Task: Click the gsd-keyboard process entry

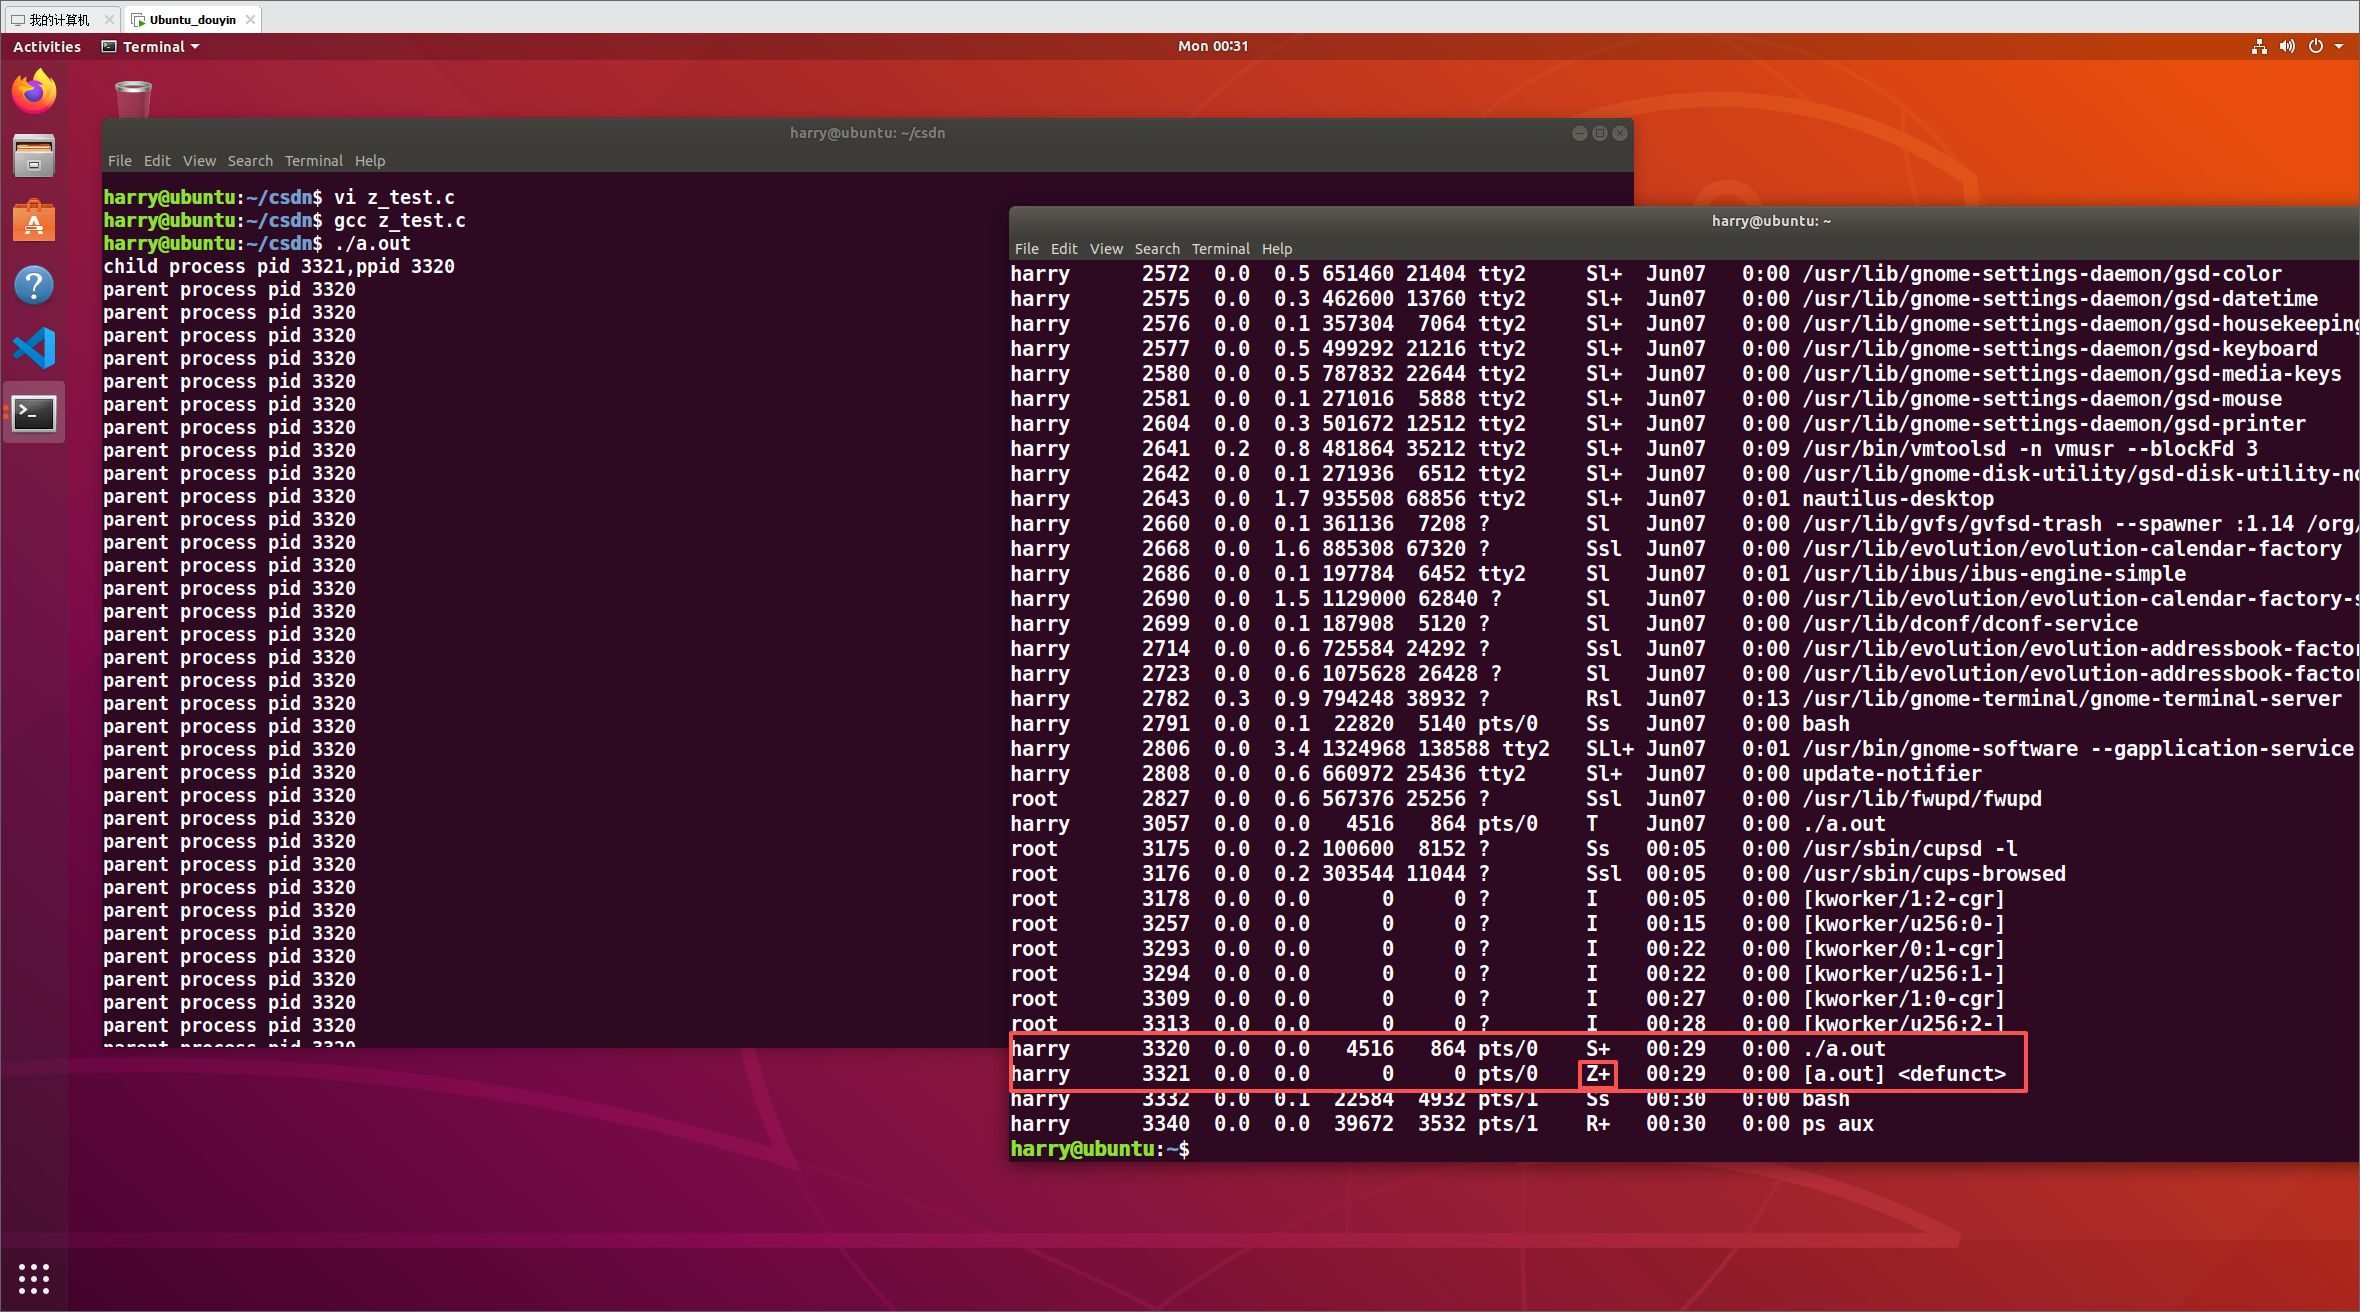Action: [2060, 349]
